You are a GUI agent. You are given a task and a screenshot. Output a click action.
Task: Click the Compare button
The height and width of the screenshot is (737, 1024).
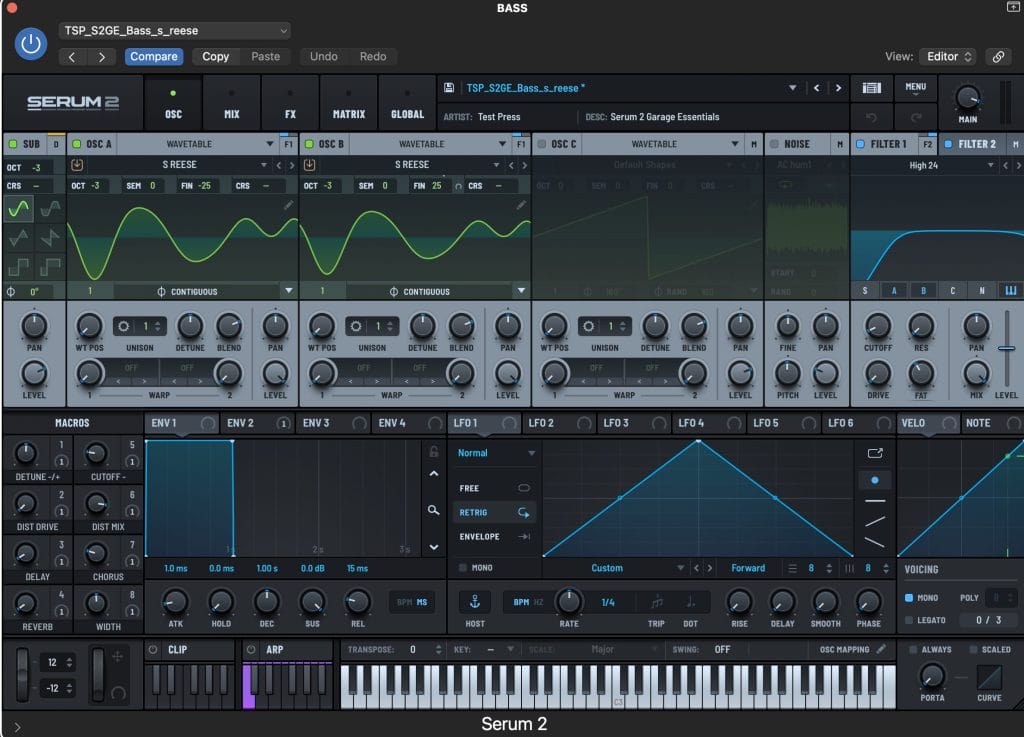[x=154, y=57]
